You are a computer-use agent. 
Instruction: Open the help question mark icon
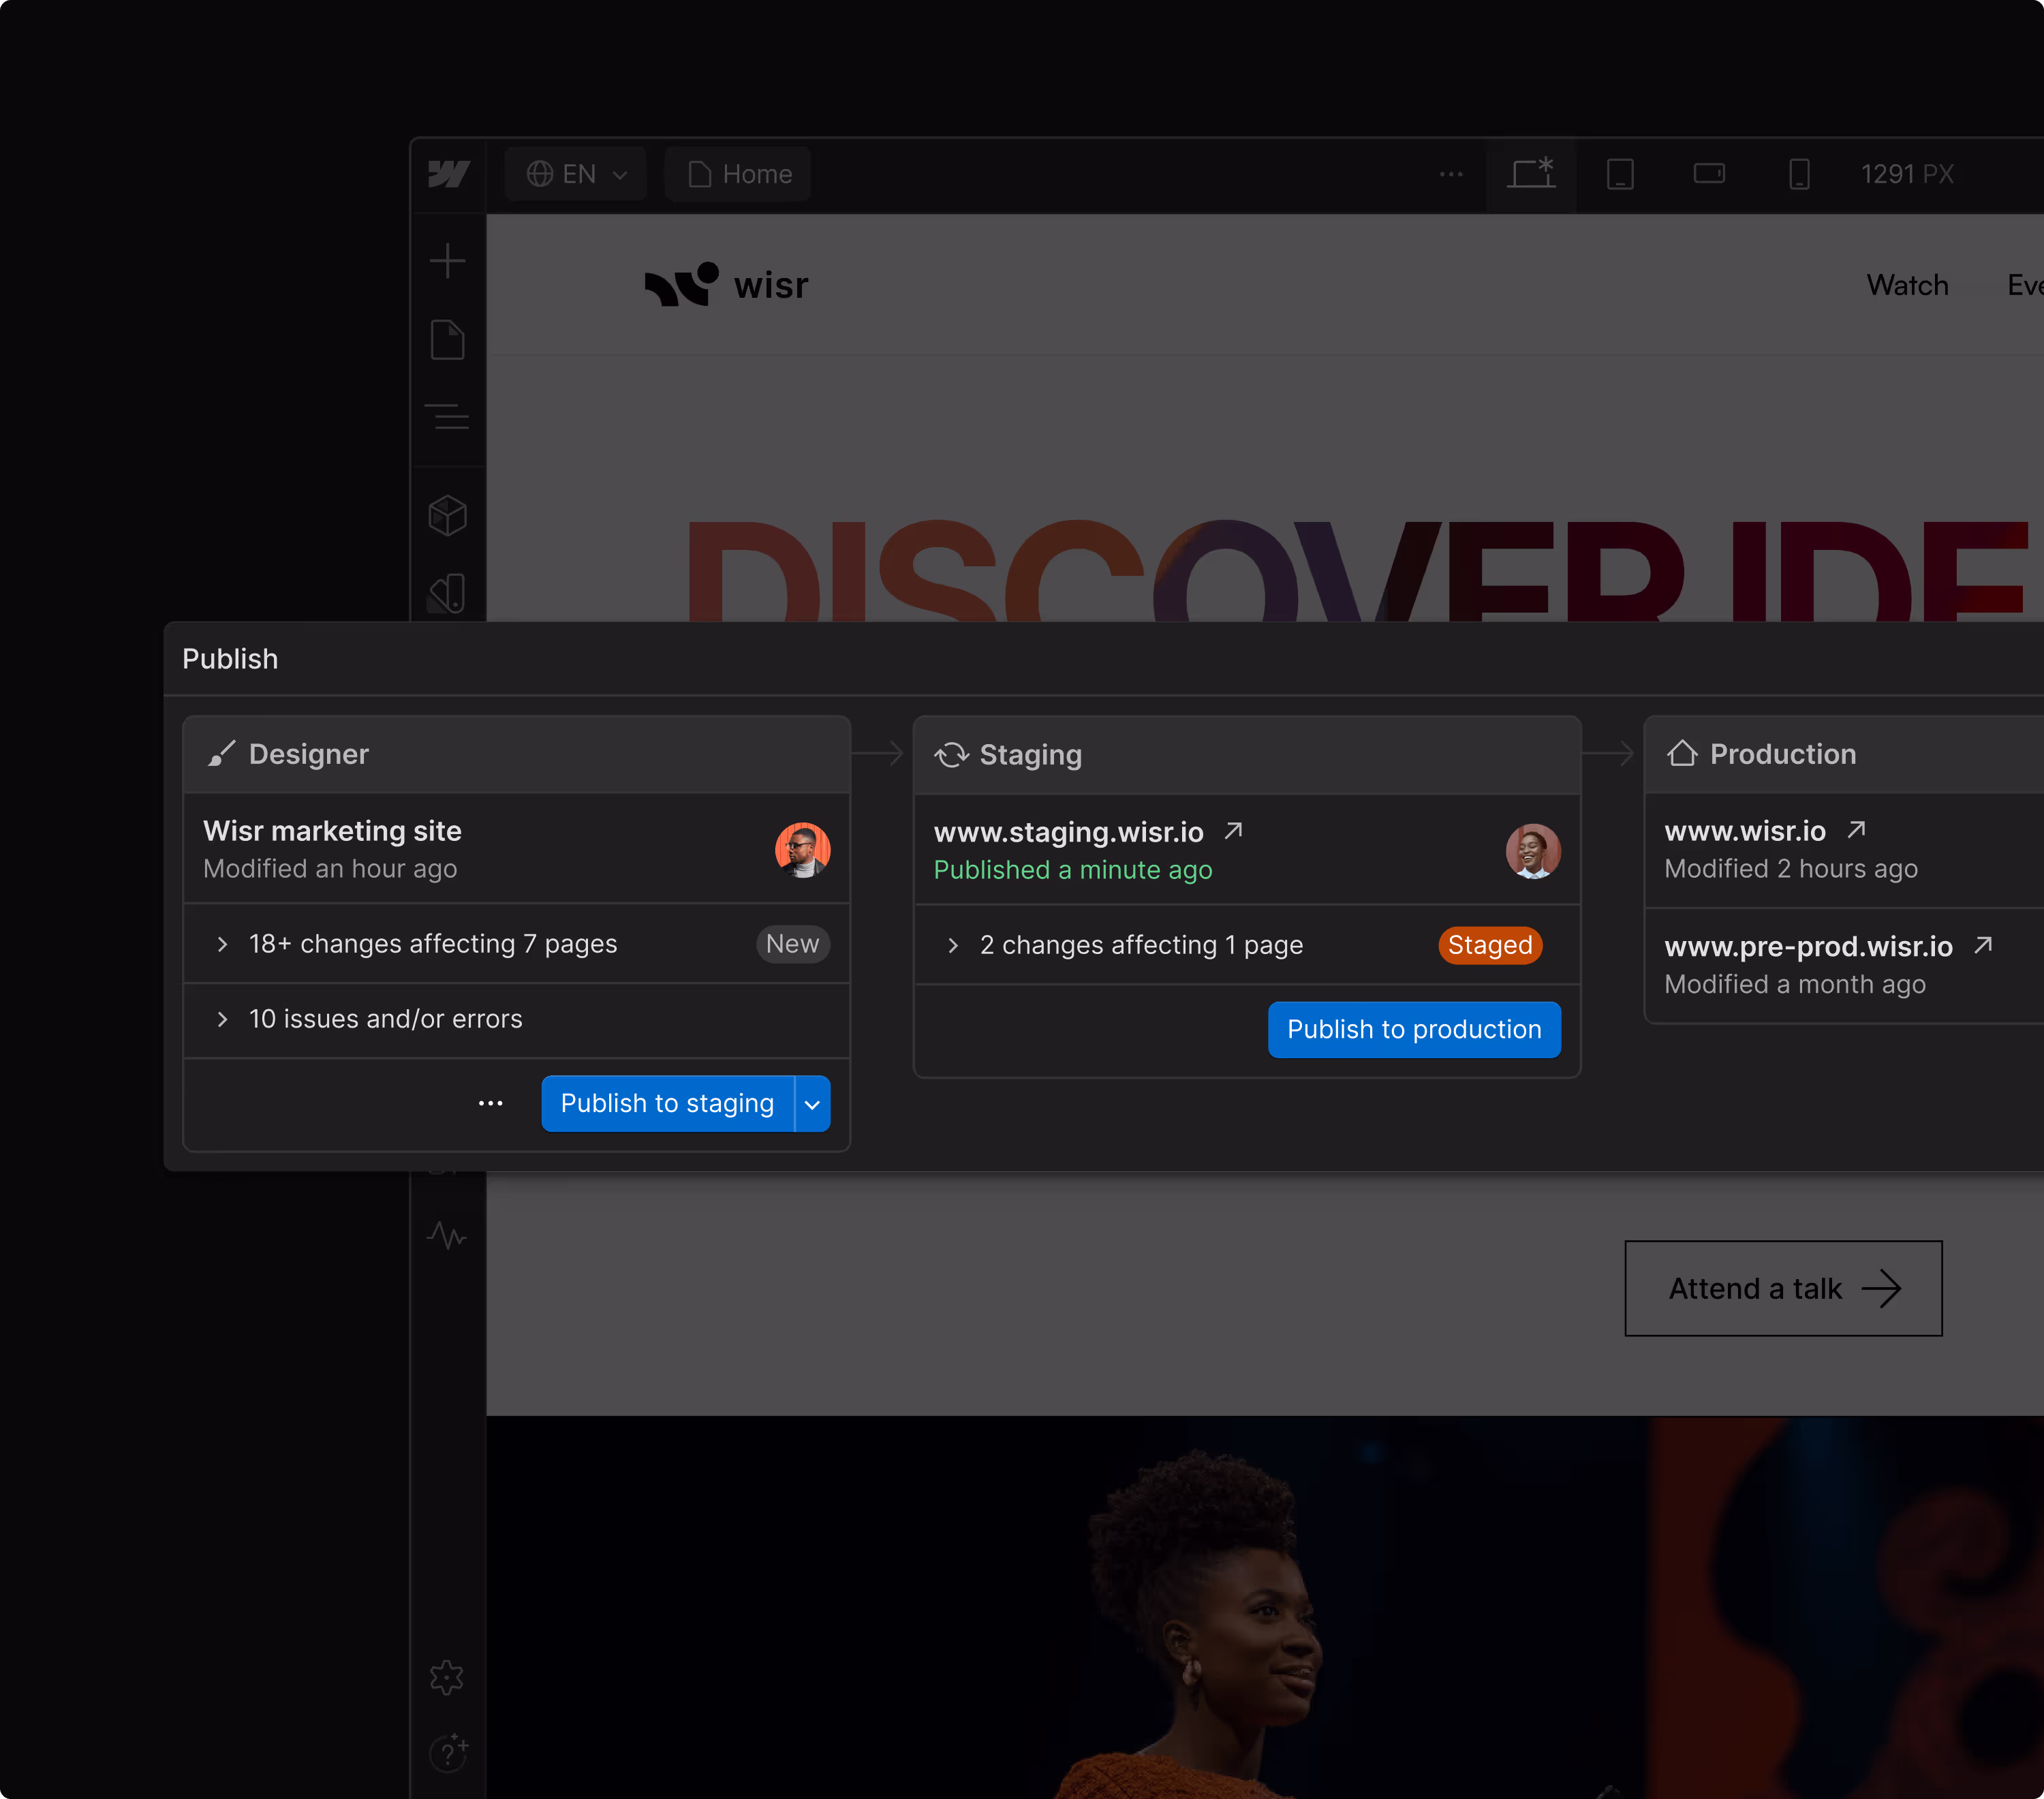coord(447,1752)
